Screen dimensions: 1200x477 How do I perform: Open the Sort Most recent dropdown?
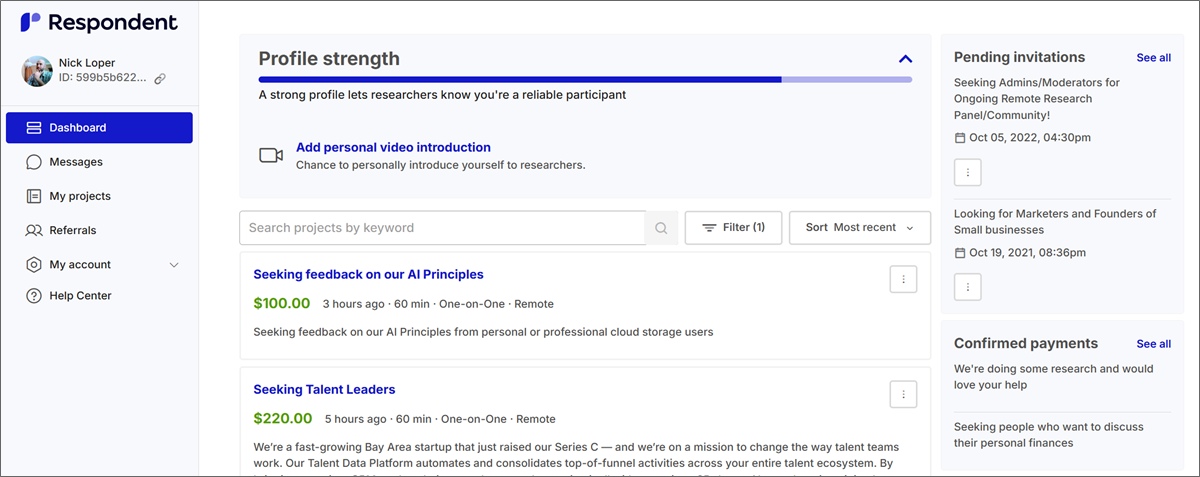[x=860, y=228]
